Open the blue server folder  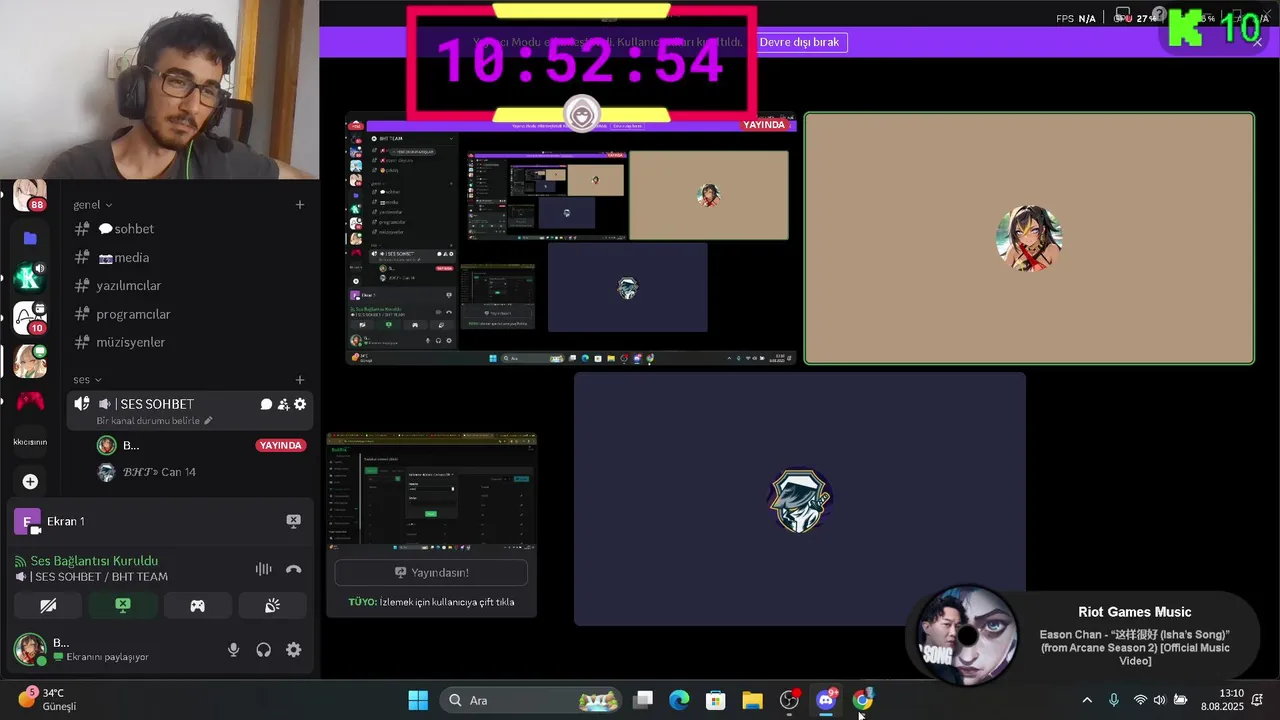tap(30, 238)
